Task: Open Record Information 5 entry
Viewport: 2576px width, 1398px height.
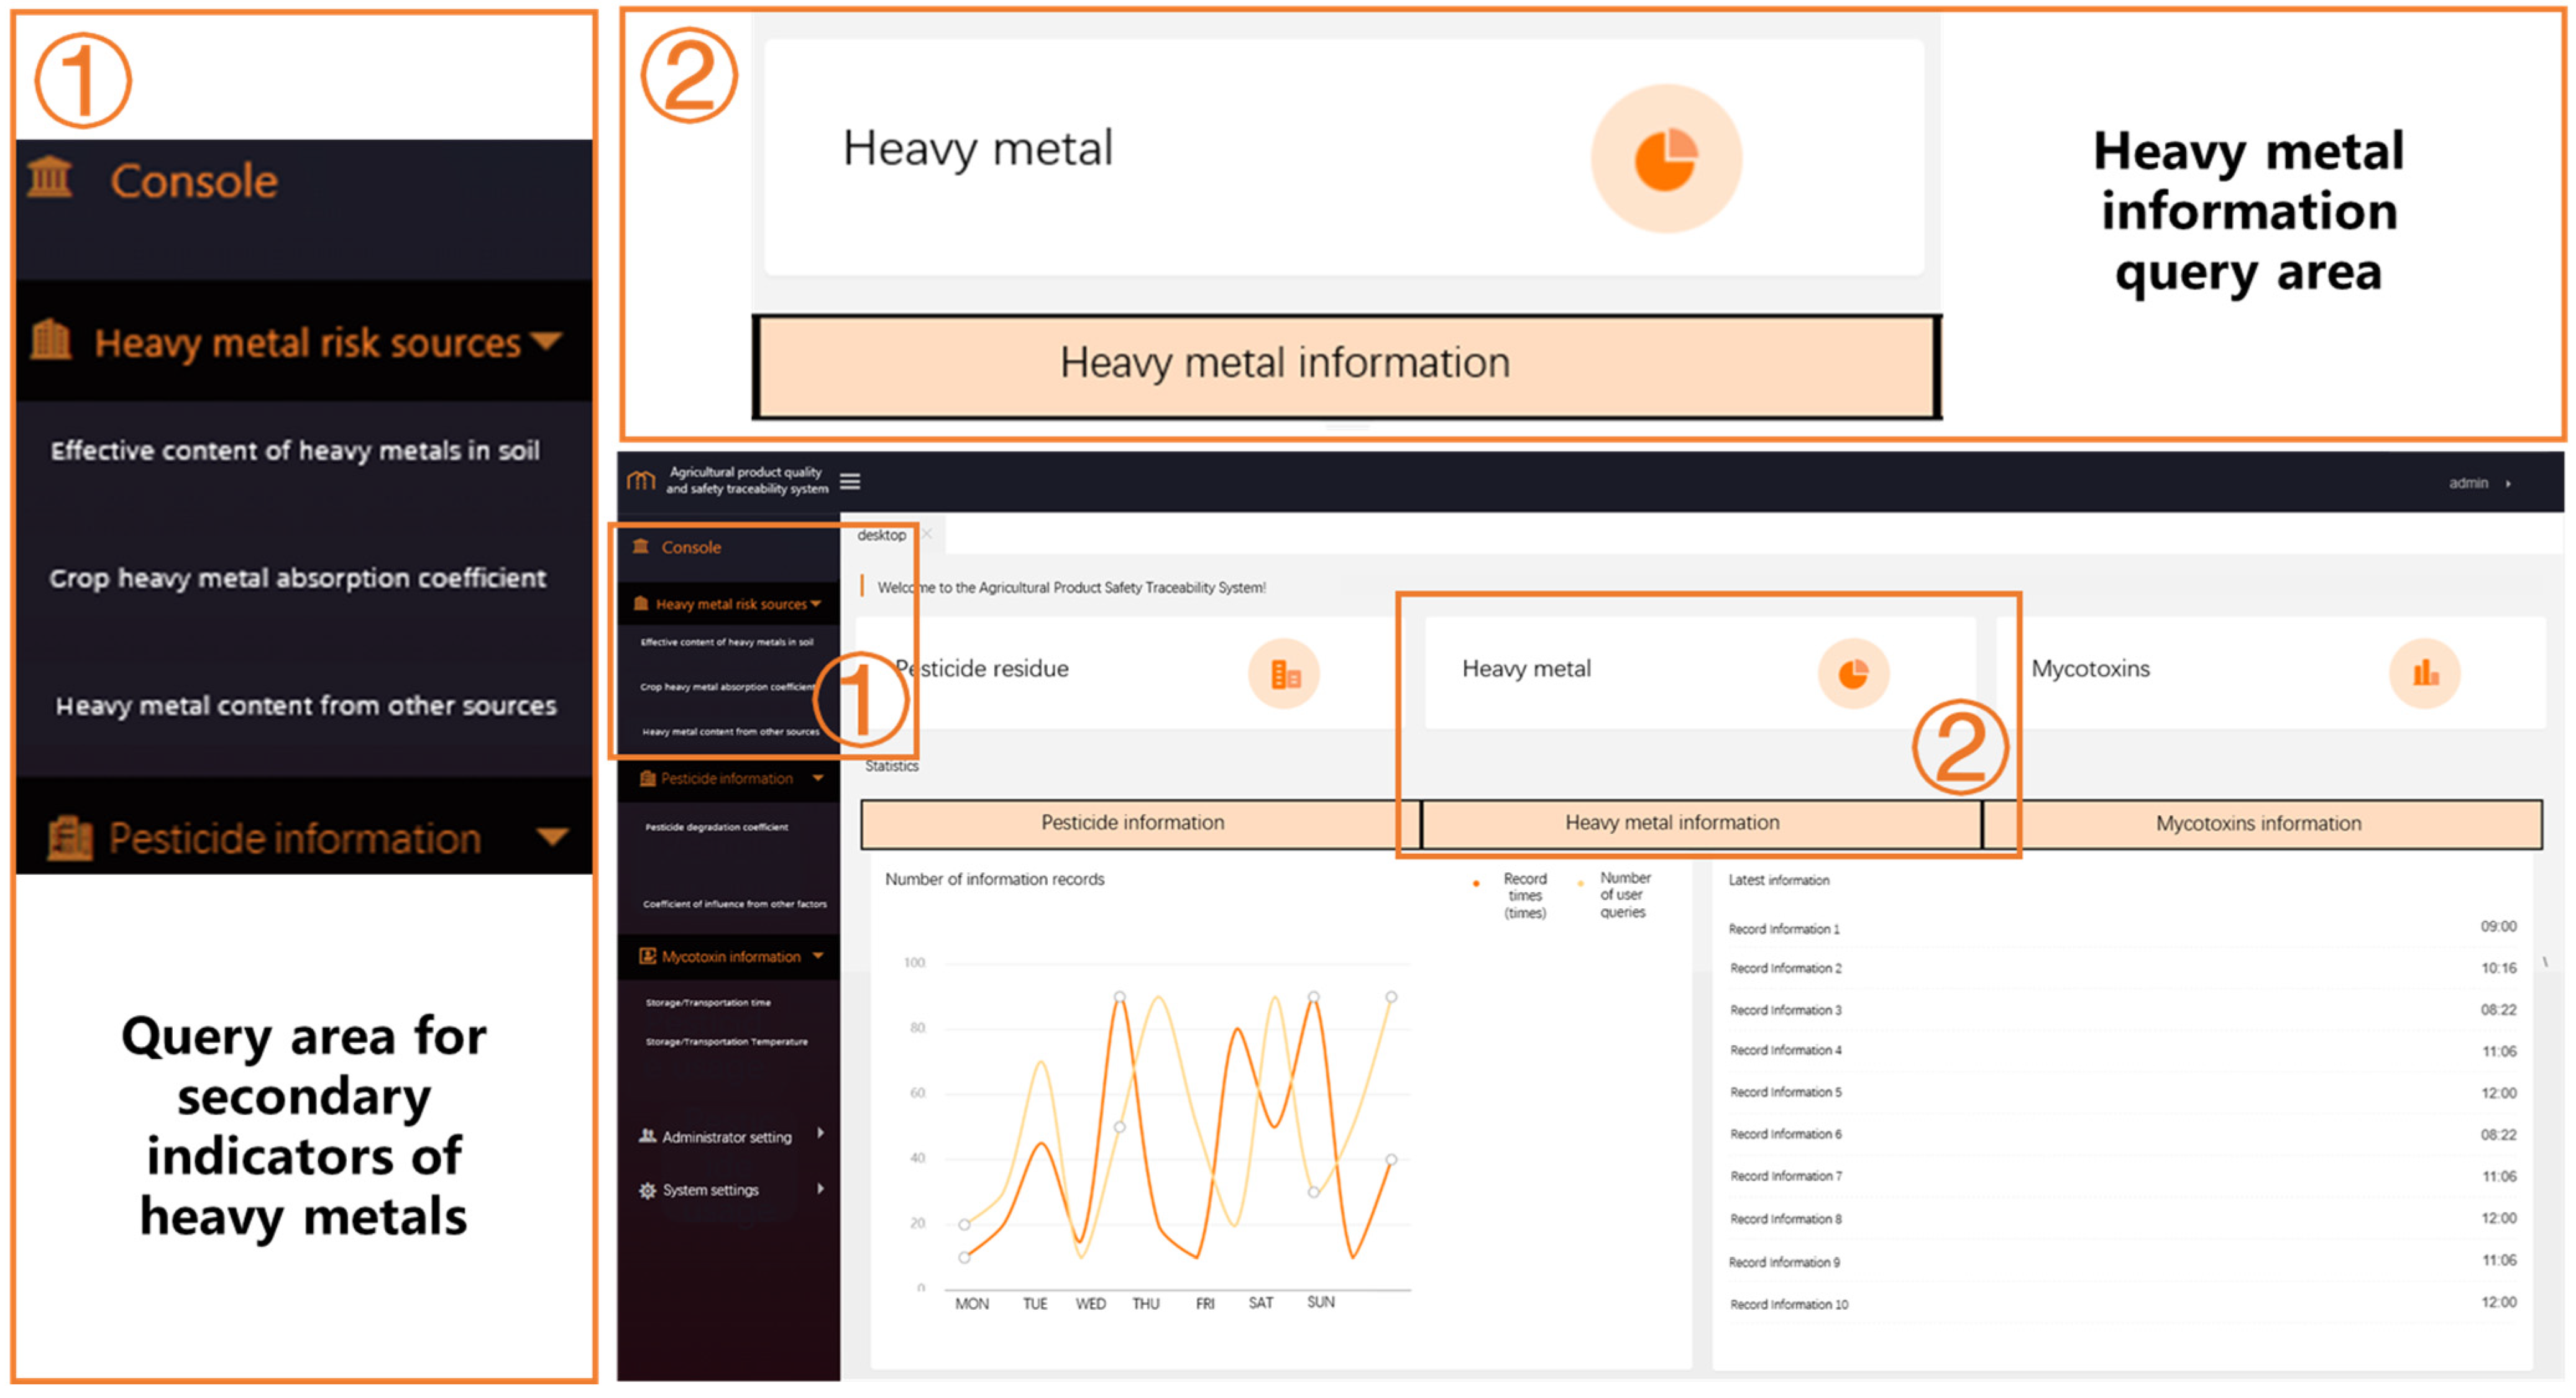Action: pos(1786,1093)
